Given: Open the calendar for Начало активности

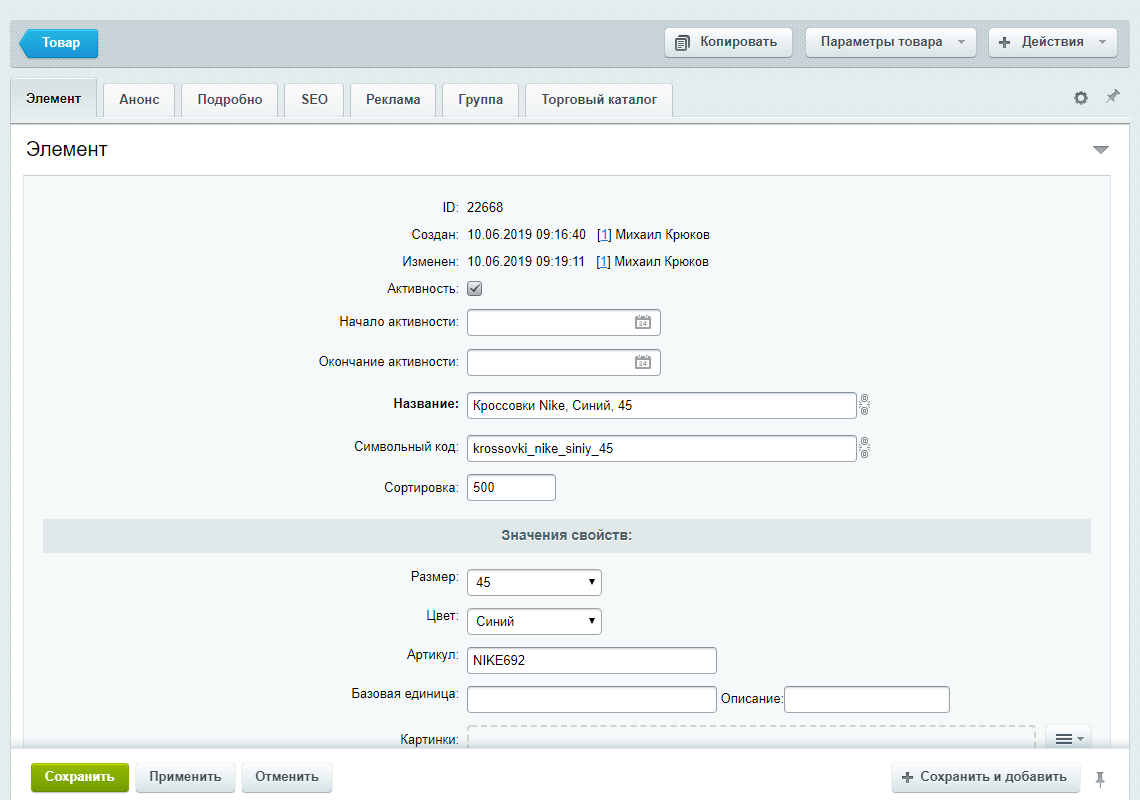Looking at the screenshot, I should 643,323.
